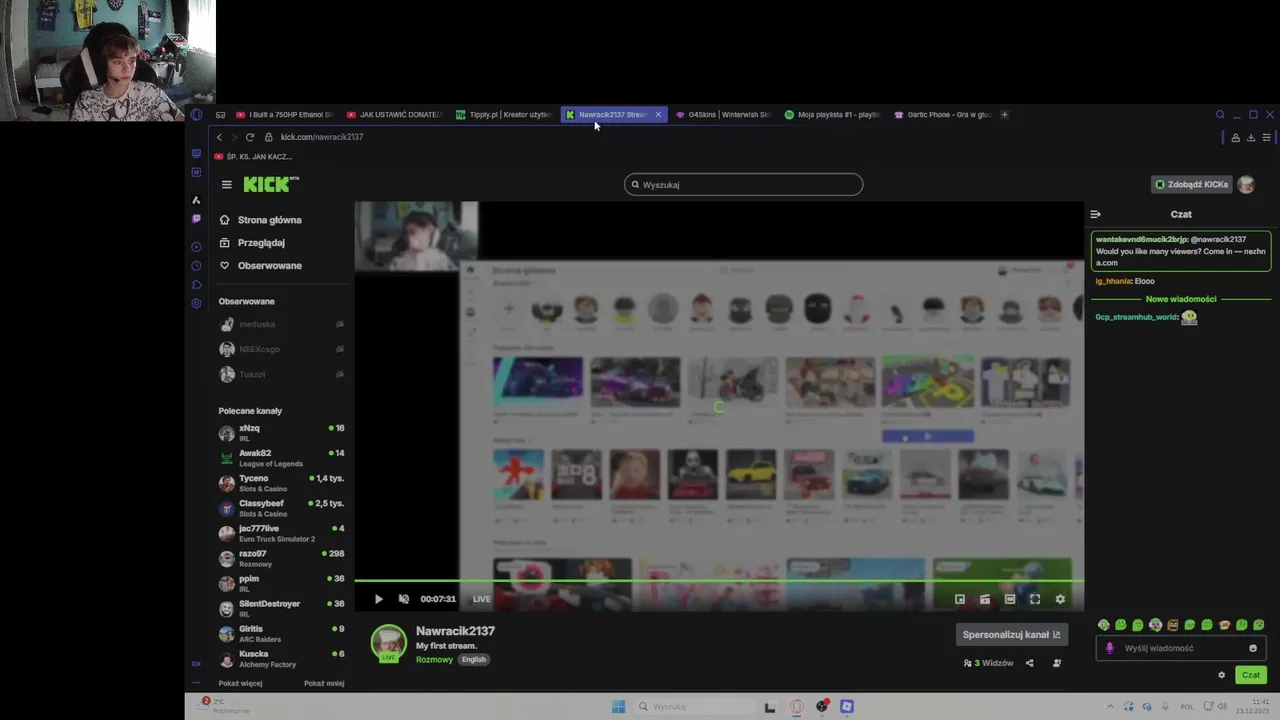The height and width of the screenshot is (720, 1280).
Task: Toggle clip button in player
Action: click(985, 599)
